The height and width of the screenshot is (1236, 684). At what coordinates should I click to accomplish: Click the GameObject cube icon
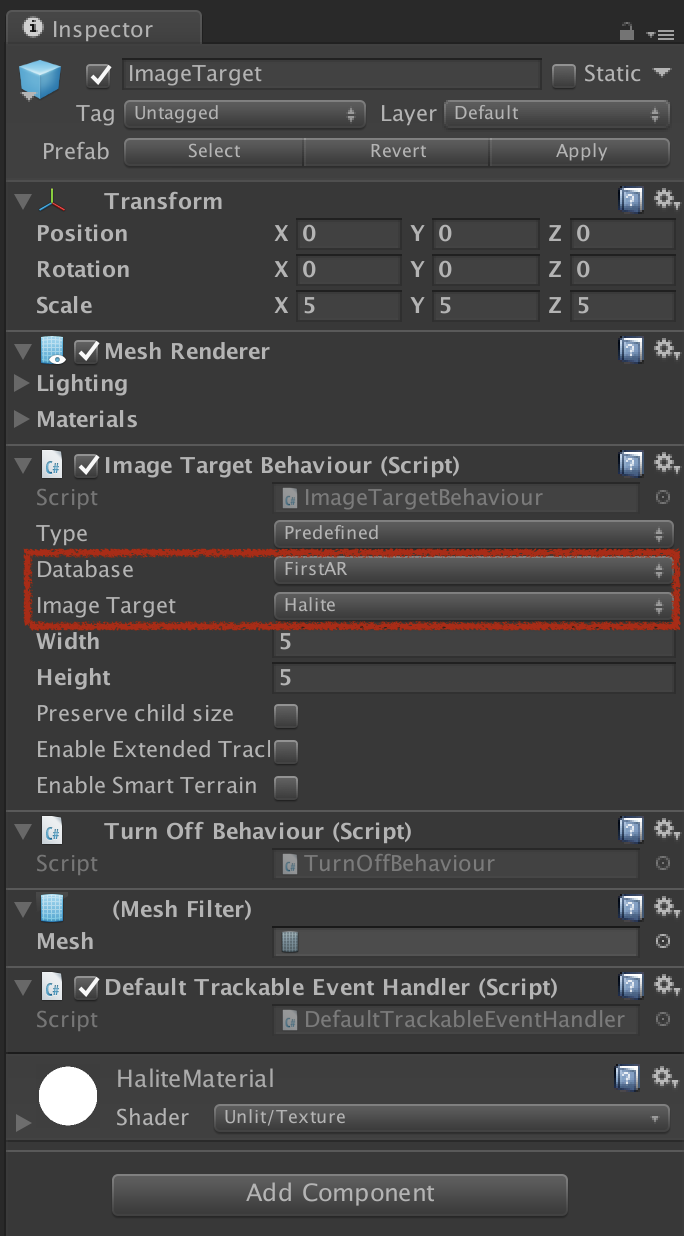pos(41,81)
